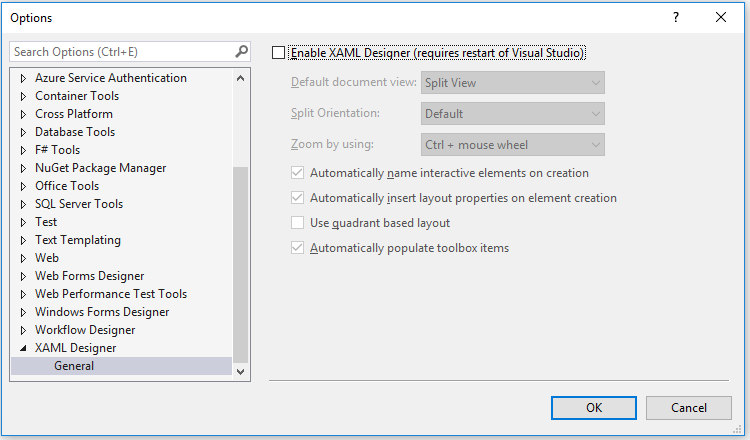
Task: Click the Search Options input field
Action: pyautogui.click(x=120, y=51)
